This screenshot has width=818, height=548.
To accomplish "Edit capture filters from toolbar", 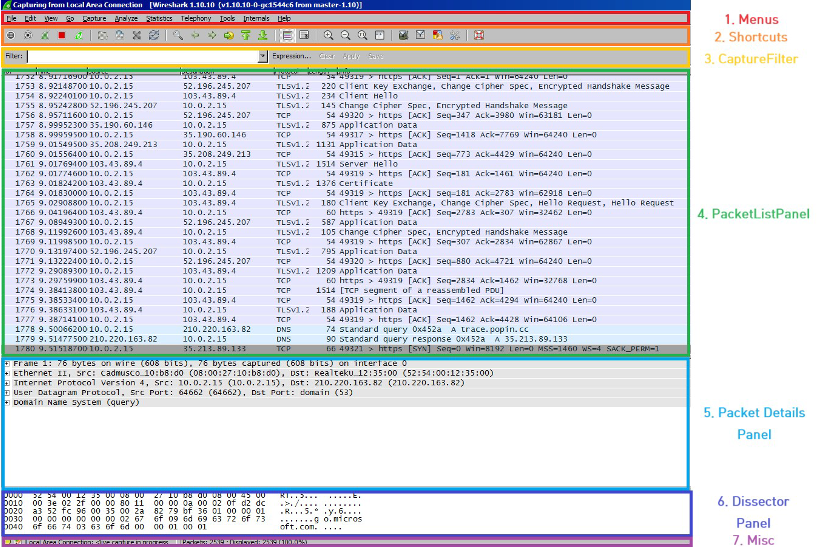I will pyautogui.click(x=403, y=35).
